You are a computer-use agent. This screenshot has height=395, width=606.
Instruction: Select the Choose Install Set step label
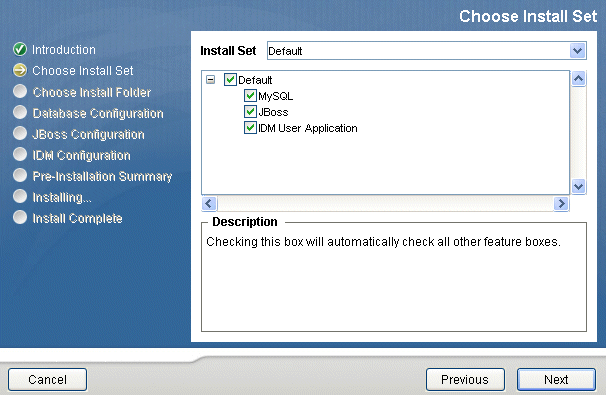click(x=83, y=70)
